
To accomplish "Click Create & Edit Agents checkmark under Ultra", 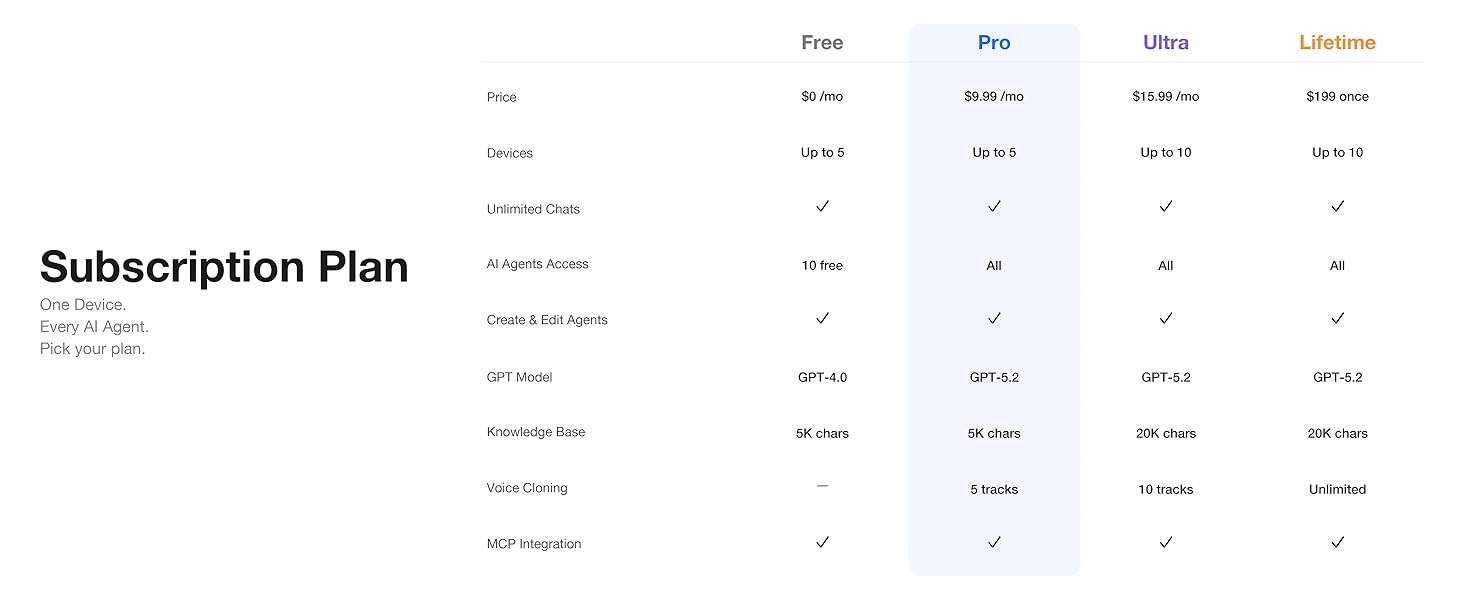I will [1166, 319].
